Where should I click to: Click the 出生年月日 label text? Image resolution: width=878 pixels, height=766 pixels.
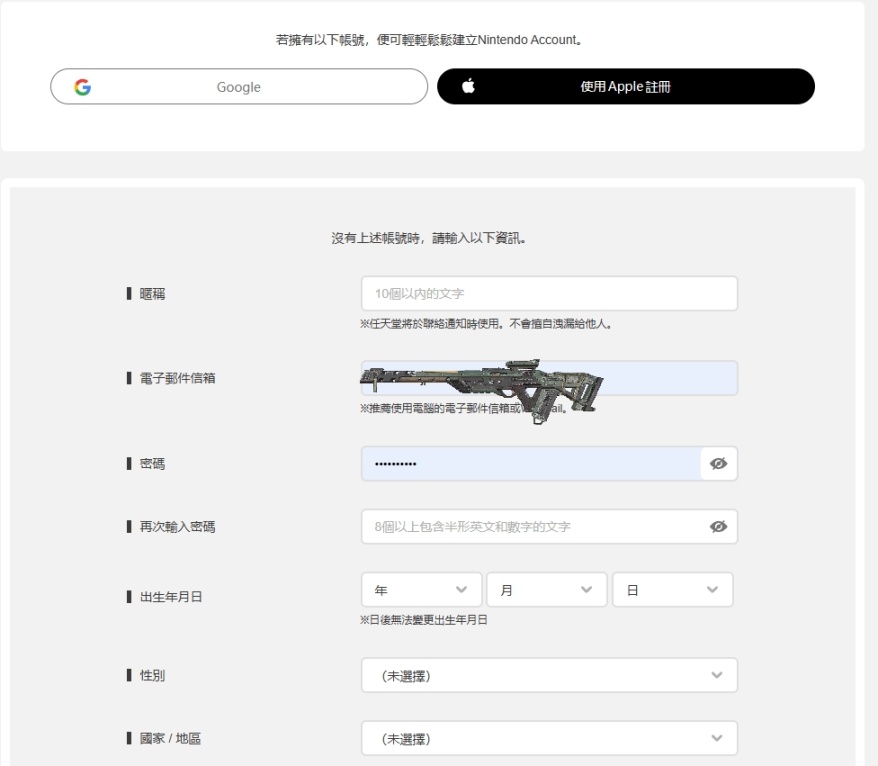tap(171, 597)
